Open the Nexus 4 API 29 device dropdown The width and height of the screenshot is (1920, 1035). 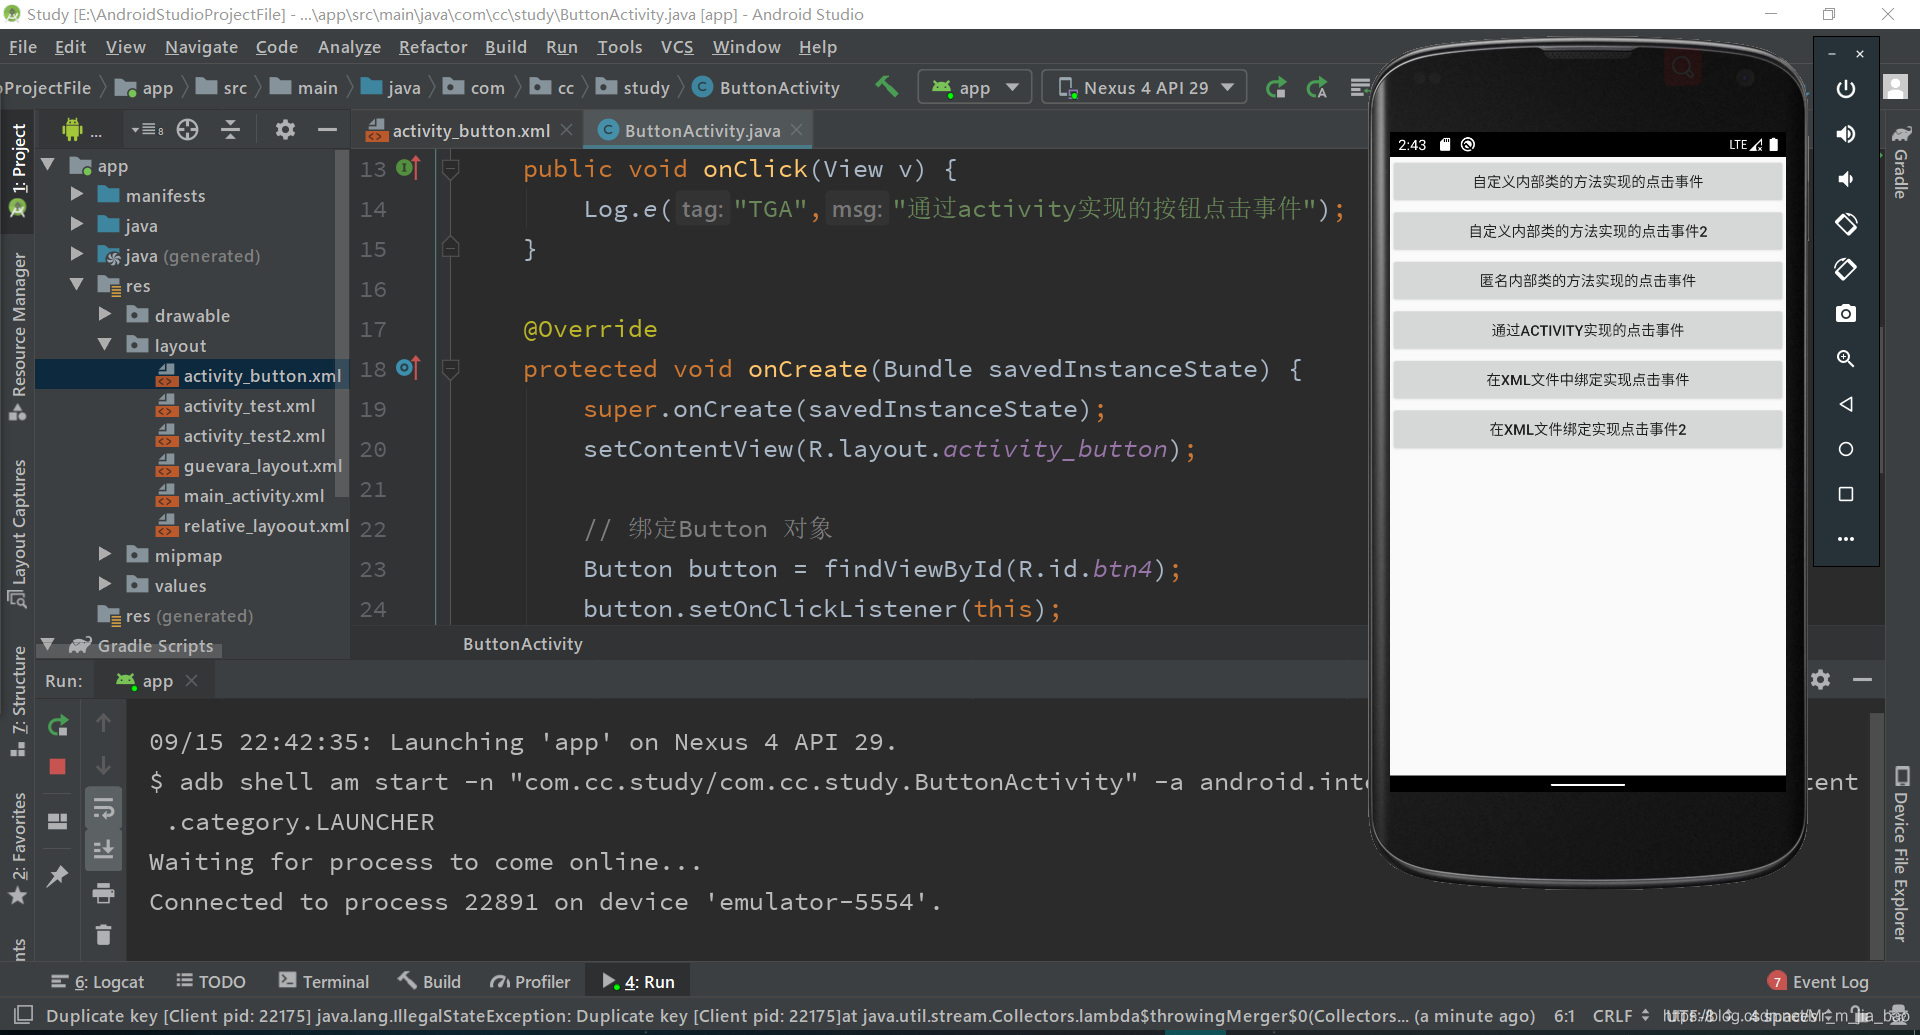1145,88
